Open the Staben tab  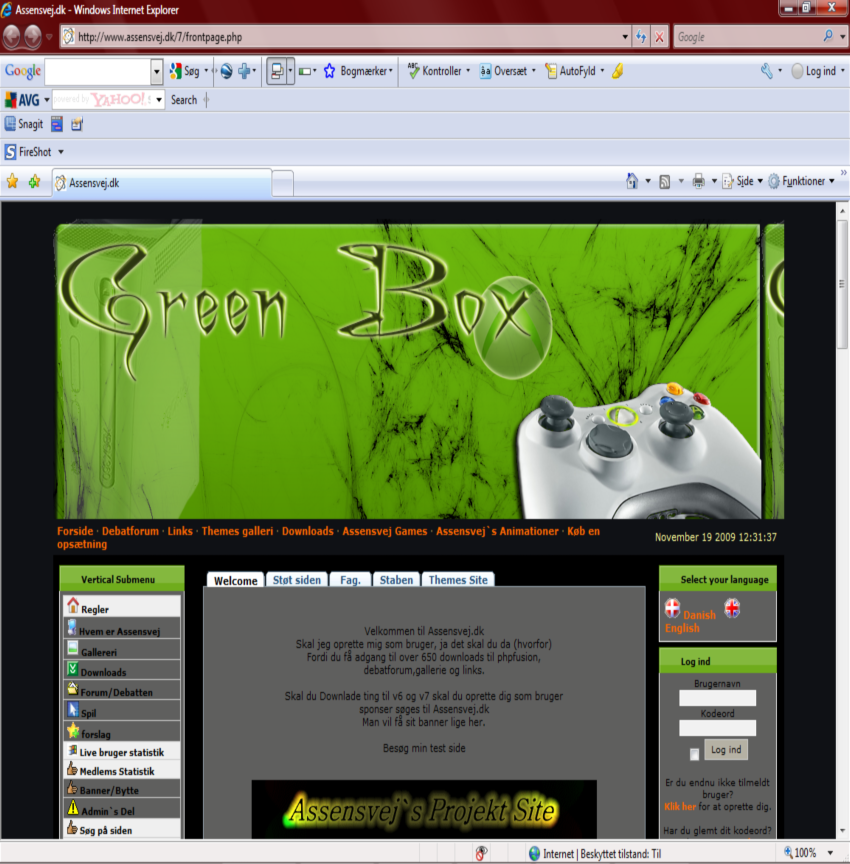pyautogui.click(x=396, y=580)
